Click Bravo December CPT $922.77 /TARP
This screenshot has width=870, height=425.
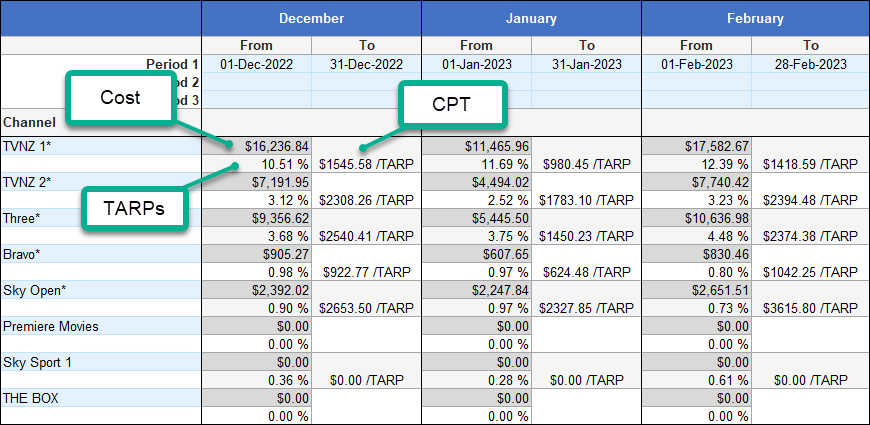click(366, 272)
